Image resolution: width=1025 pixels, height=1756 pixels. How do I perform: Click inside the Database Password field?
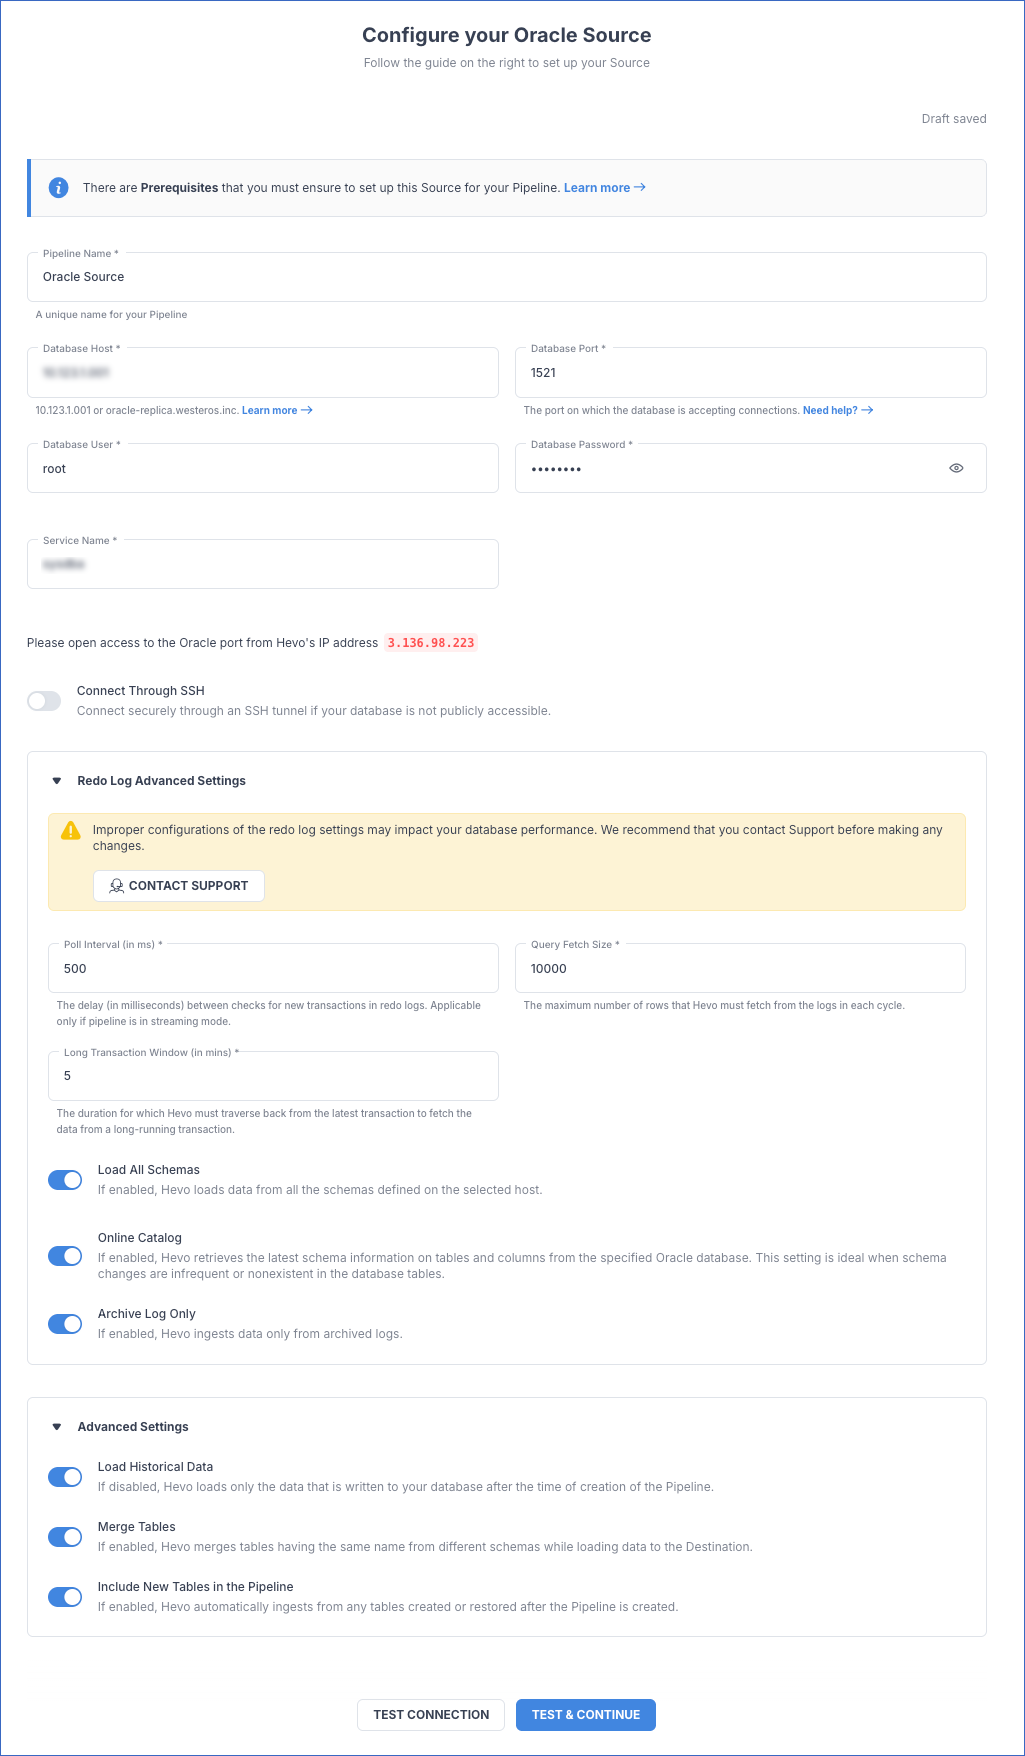(751, 468)
